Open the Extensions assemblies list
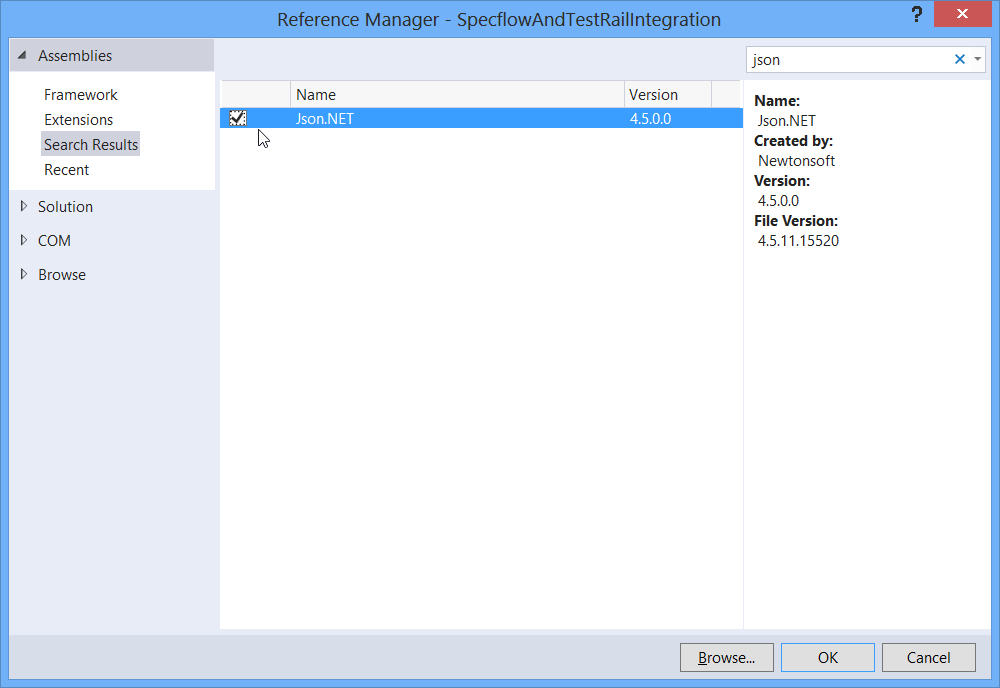This screenshot has height=688, width=1000. click(x=79, y=120)
